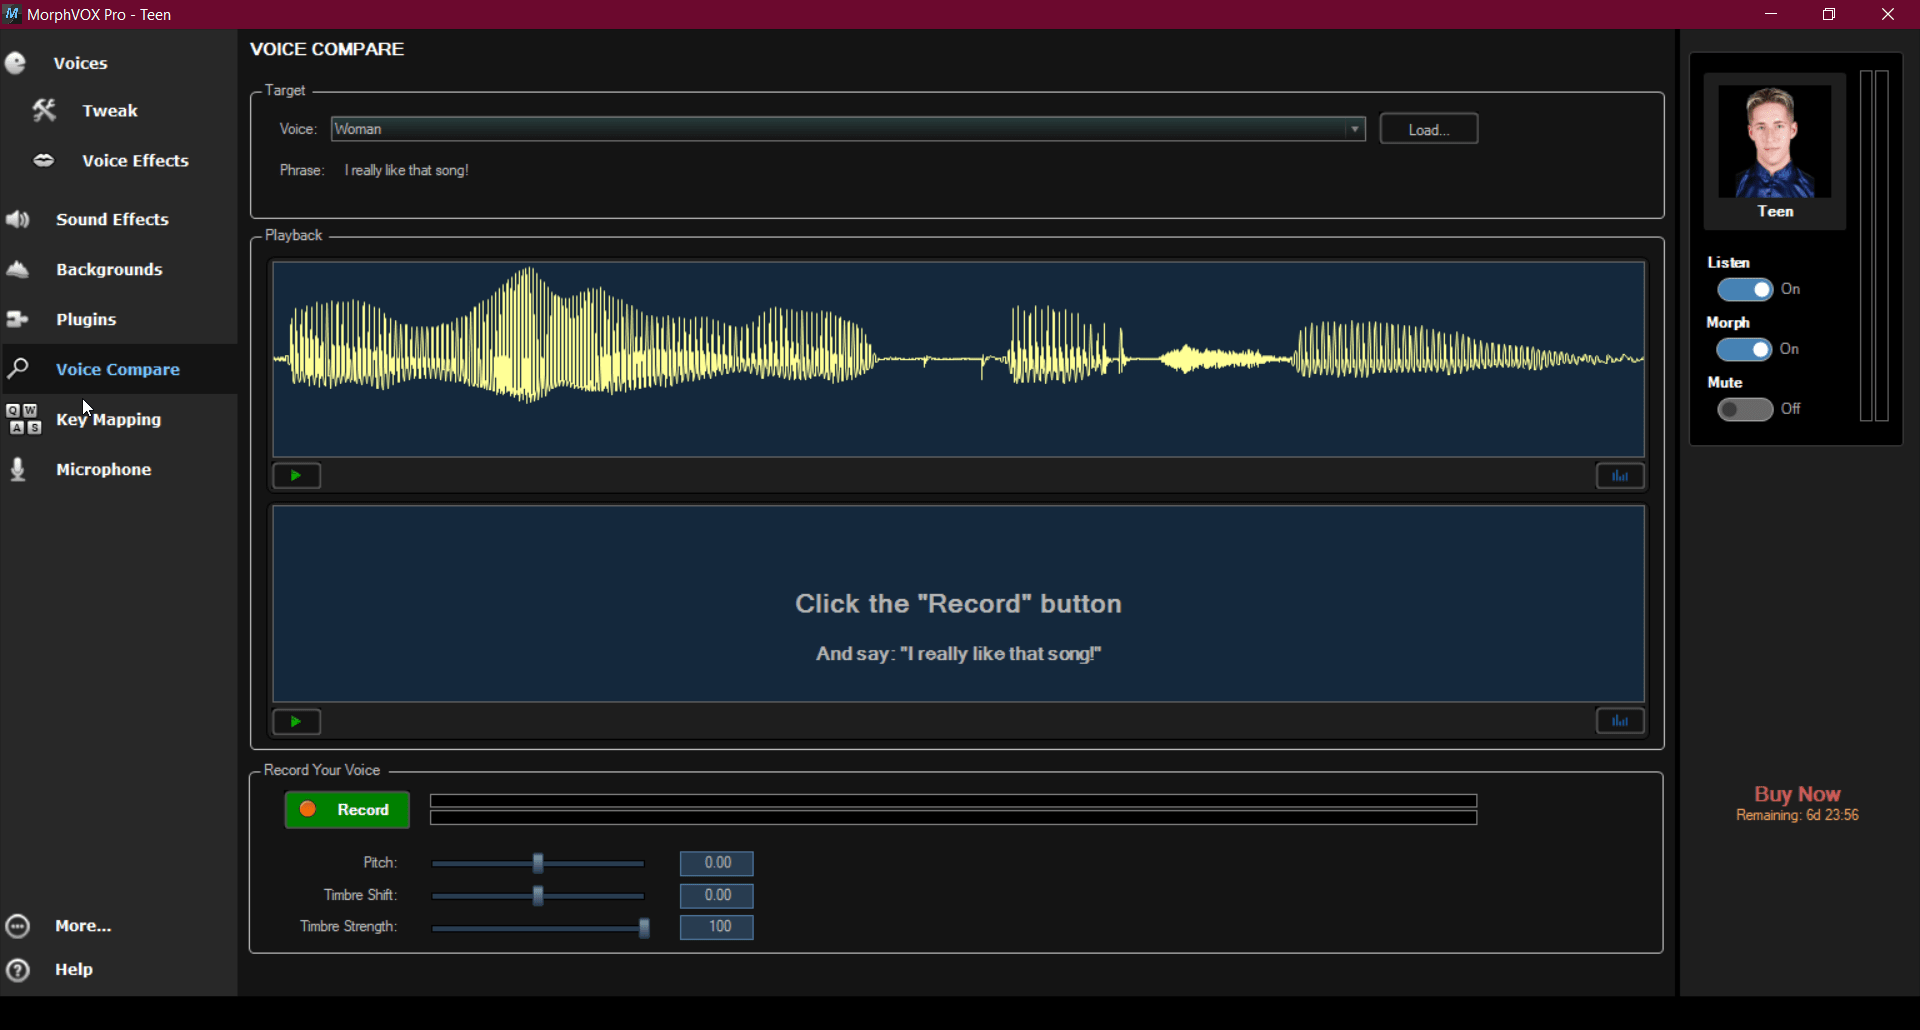Screen dimensions: 1920x1030
Task: Click the Pitch value field
Action: 717,863
